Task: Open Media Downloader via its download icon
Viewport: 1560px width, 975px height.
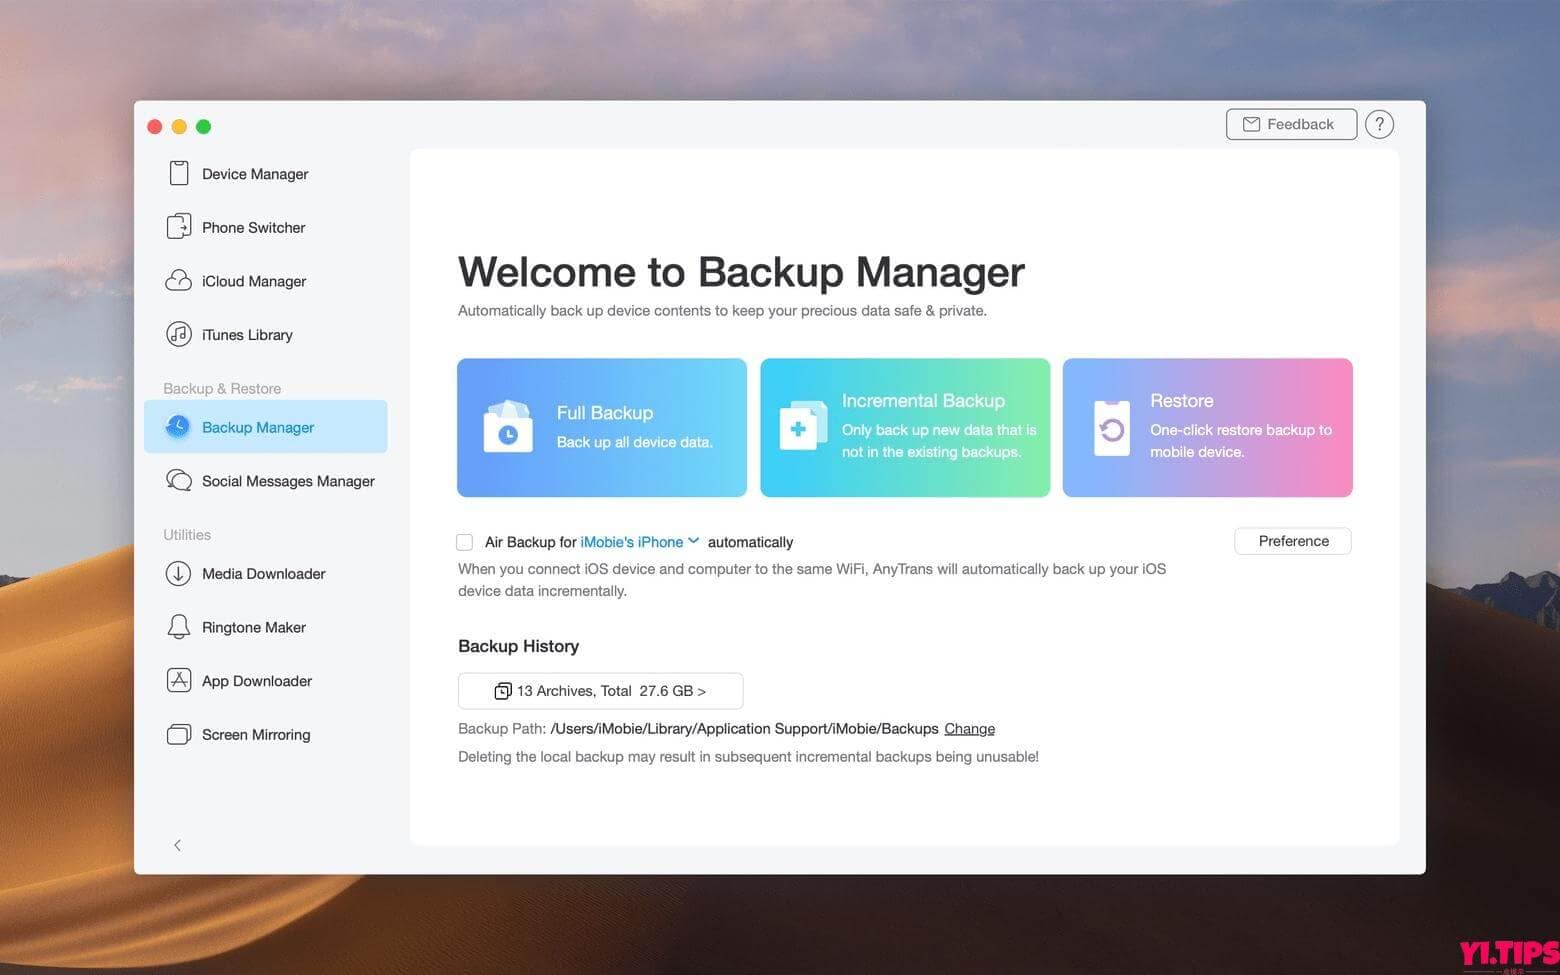Action: pos(178,573)
